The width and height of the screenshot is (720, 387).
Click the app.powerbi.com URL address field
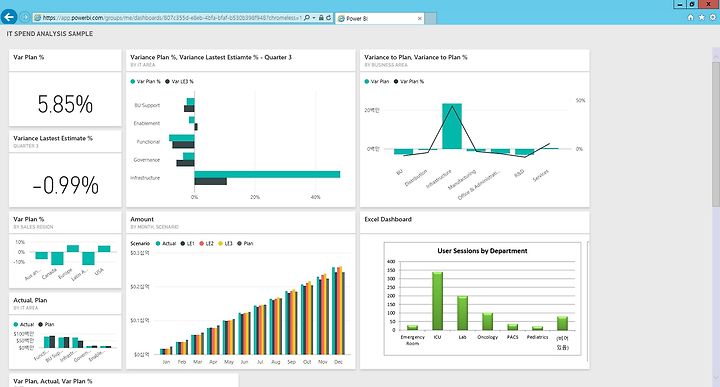coord(172,18)
